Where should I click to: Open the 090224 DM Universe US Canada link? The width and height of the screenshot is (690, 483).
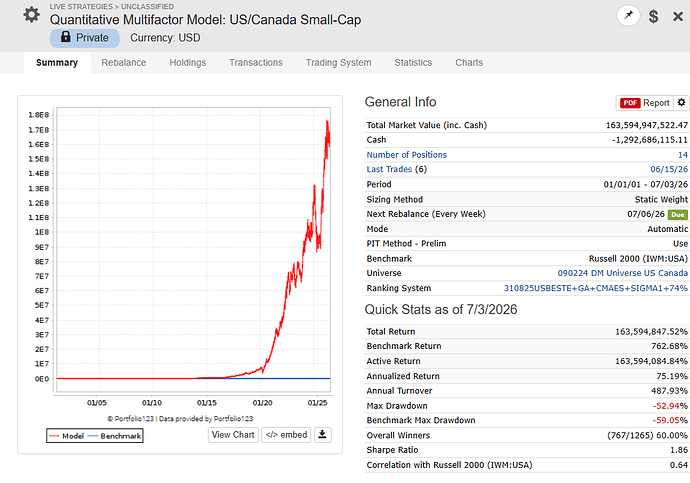pos(623,273)
